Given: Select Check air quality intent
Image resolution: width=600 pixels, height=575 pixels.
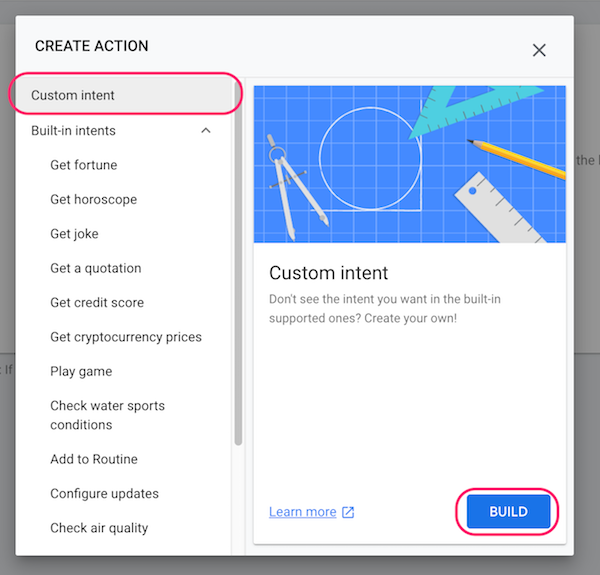Looking at the screenshot, I should pos(99,528).
